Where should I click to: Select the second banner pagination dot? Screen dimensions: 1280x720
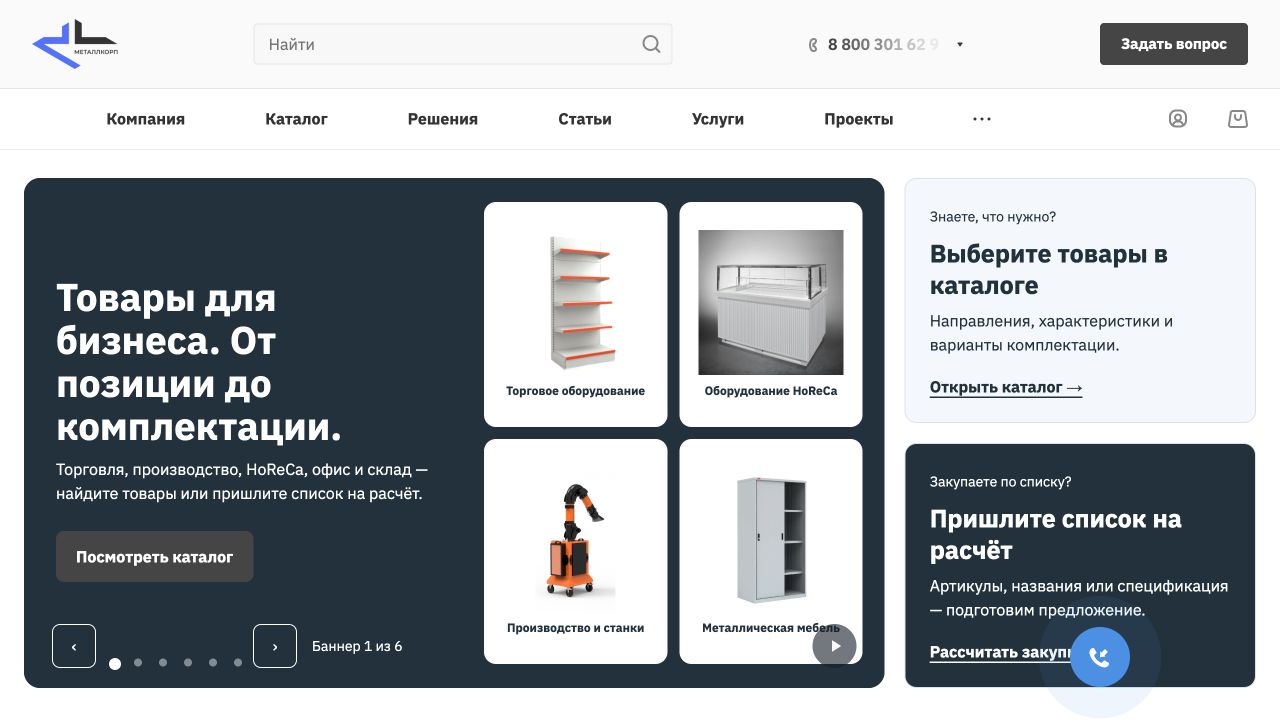(138, 662)
